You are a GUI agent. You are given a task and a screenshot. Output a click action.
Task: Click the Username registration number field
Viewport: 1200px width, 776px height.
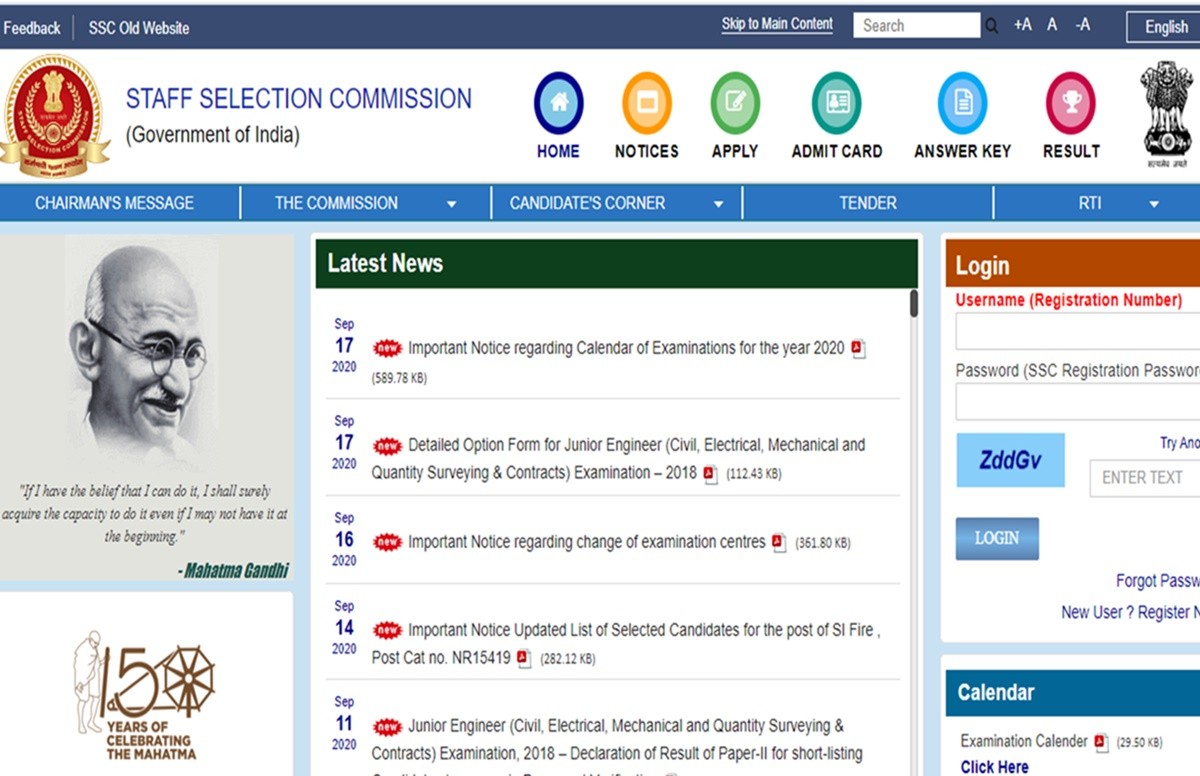click(x=1077, y=331)
